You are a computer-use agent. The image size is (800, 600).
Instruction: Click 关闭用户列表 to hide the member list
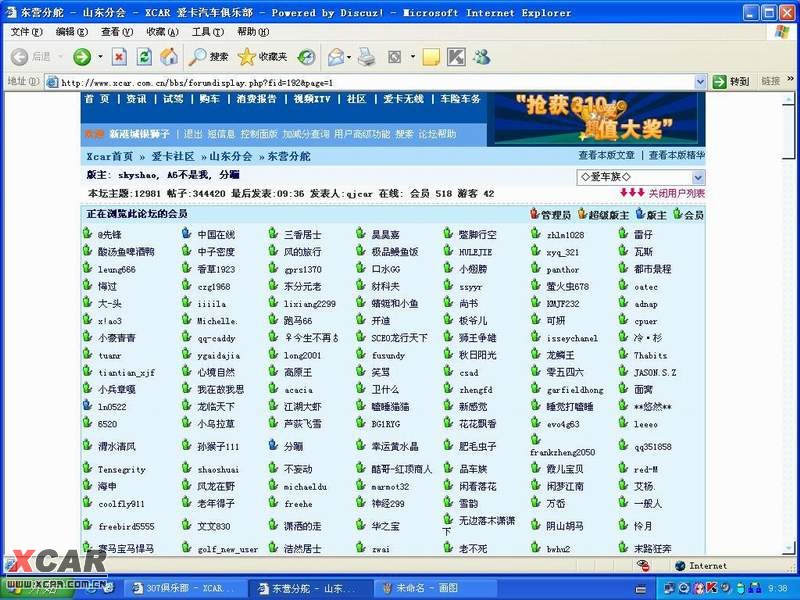point(677,193)
